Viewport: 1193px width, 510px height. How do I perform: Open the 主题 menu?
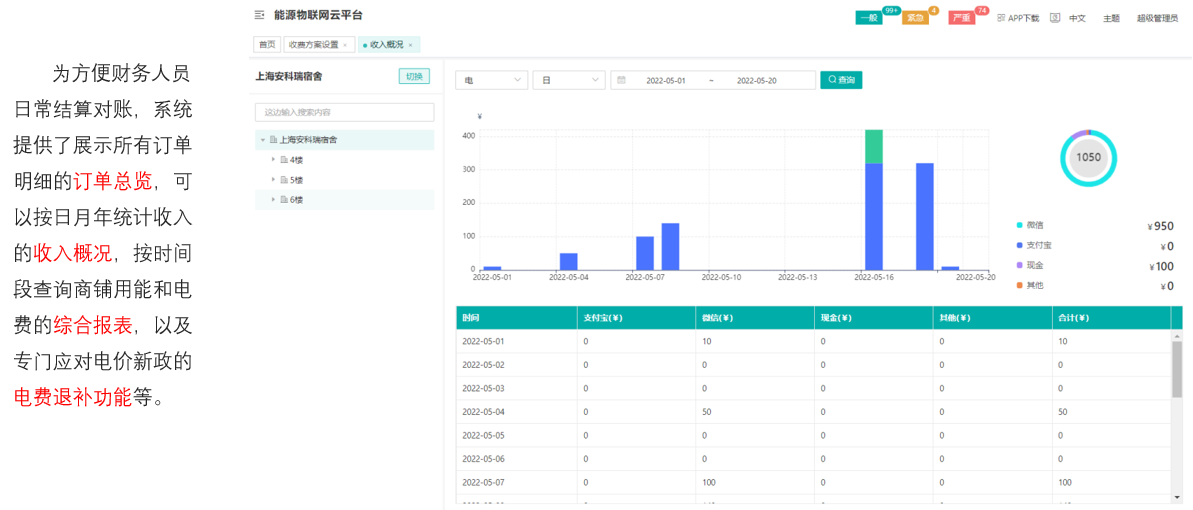[x=1111, y=18]
